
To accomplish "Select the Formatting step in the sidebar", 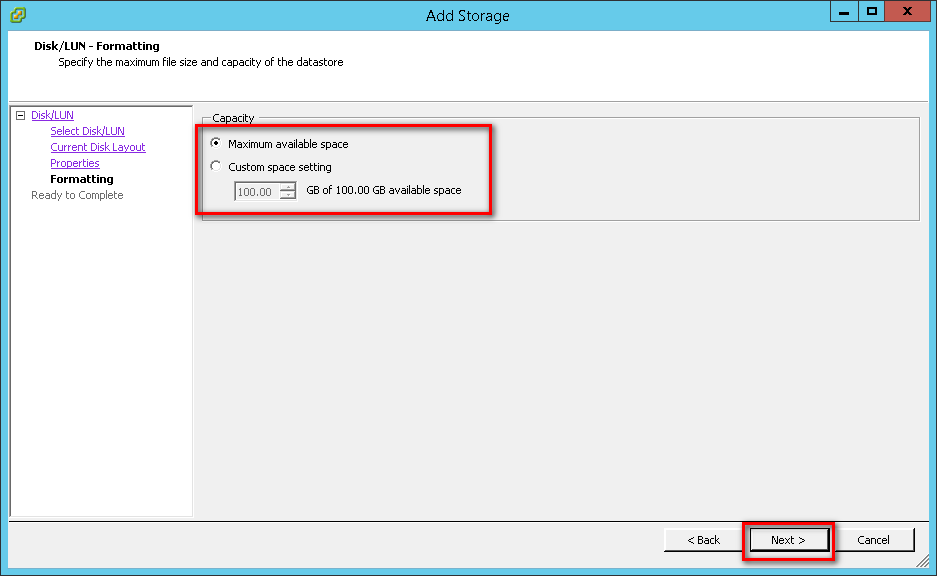I will [x=82, y=180].
